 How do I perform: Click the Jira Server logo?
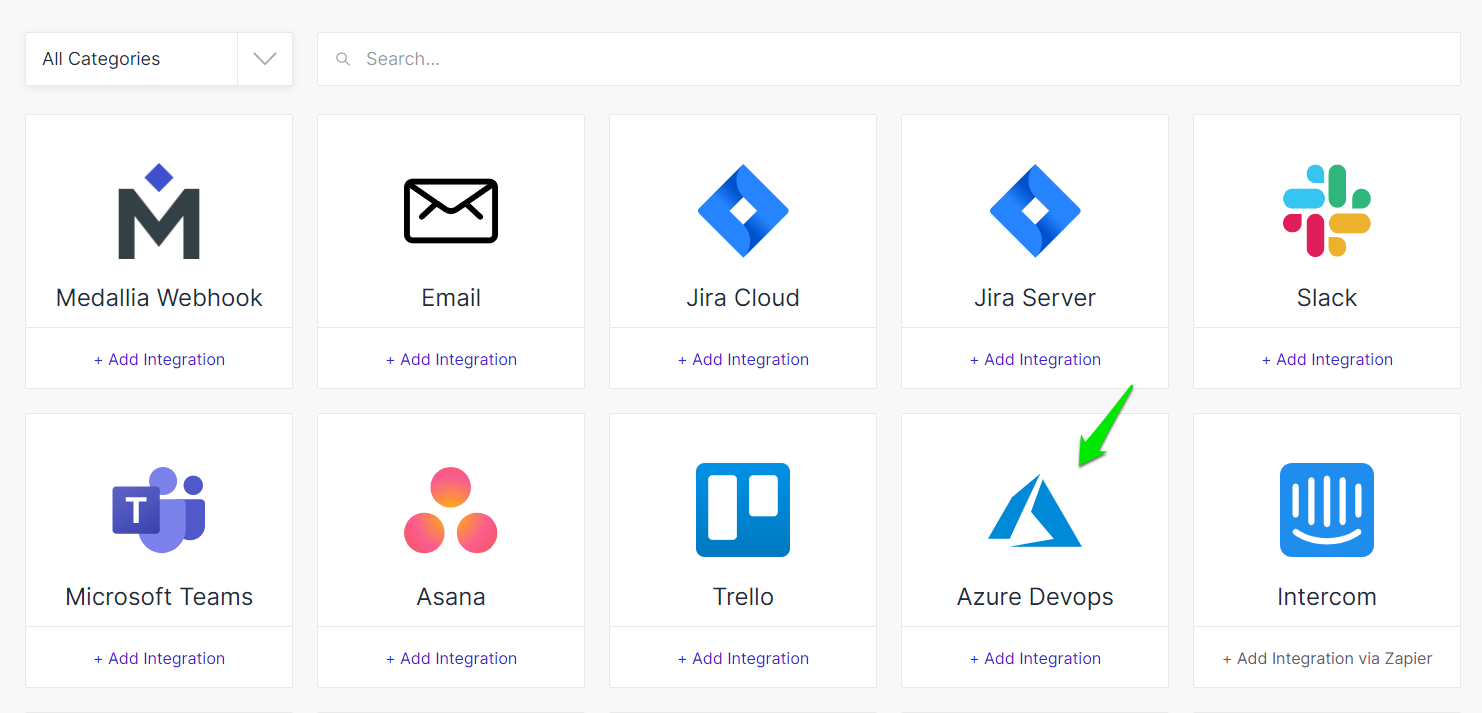pyautogui.click(x=1035, y=211)
